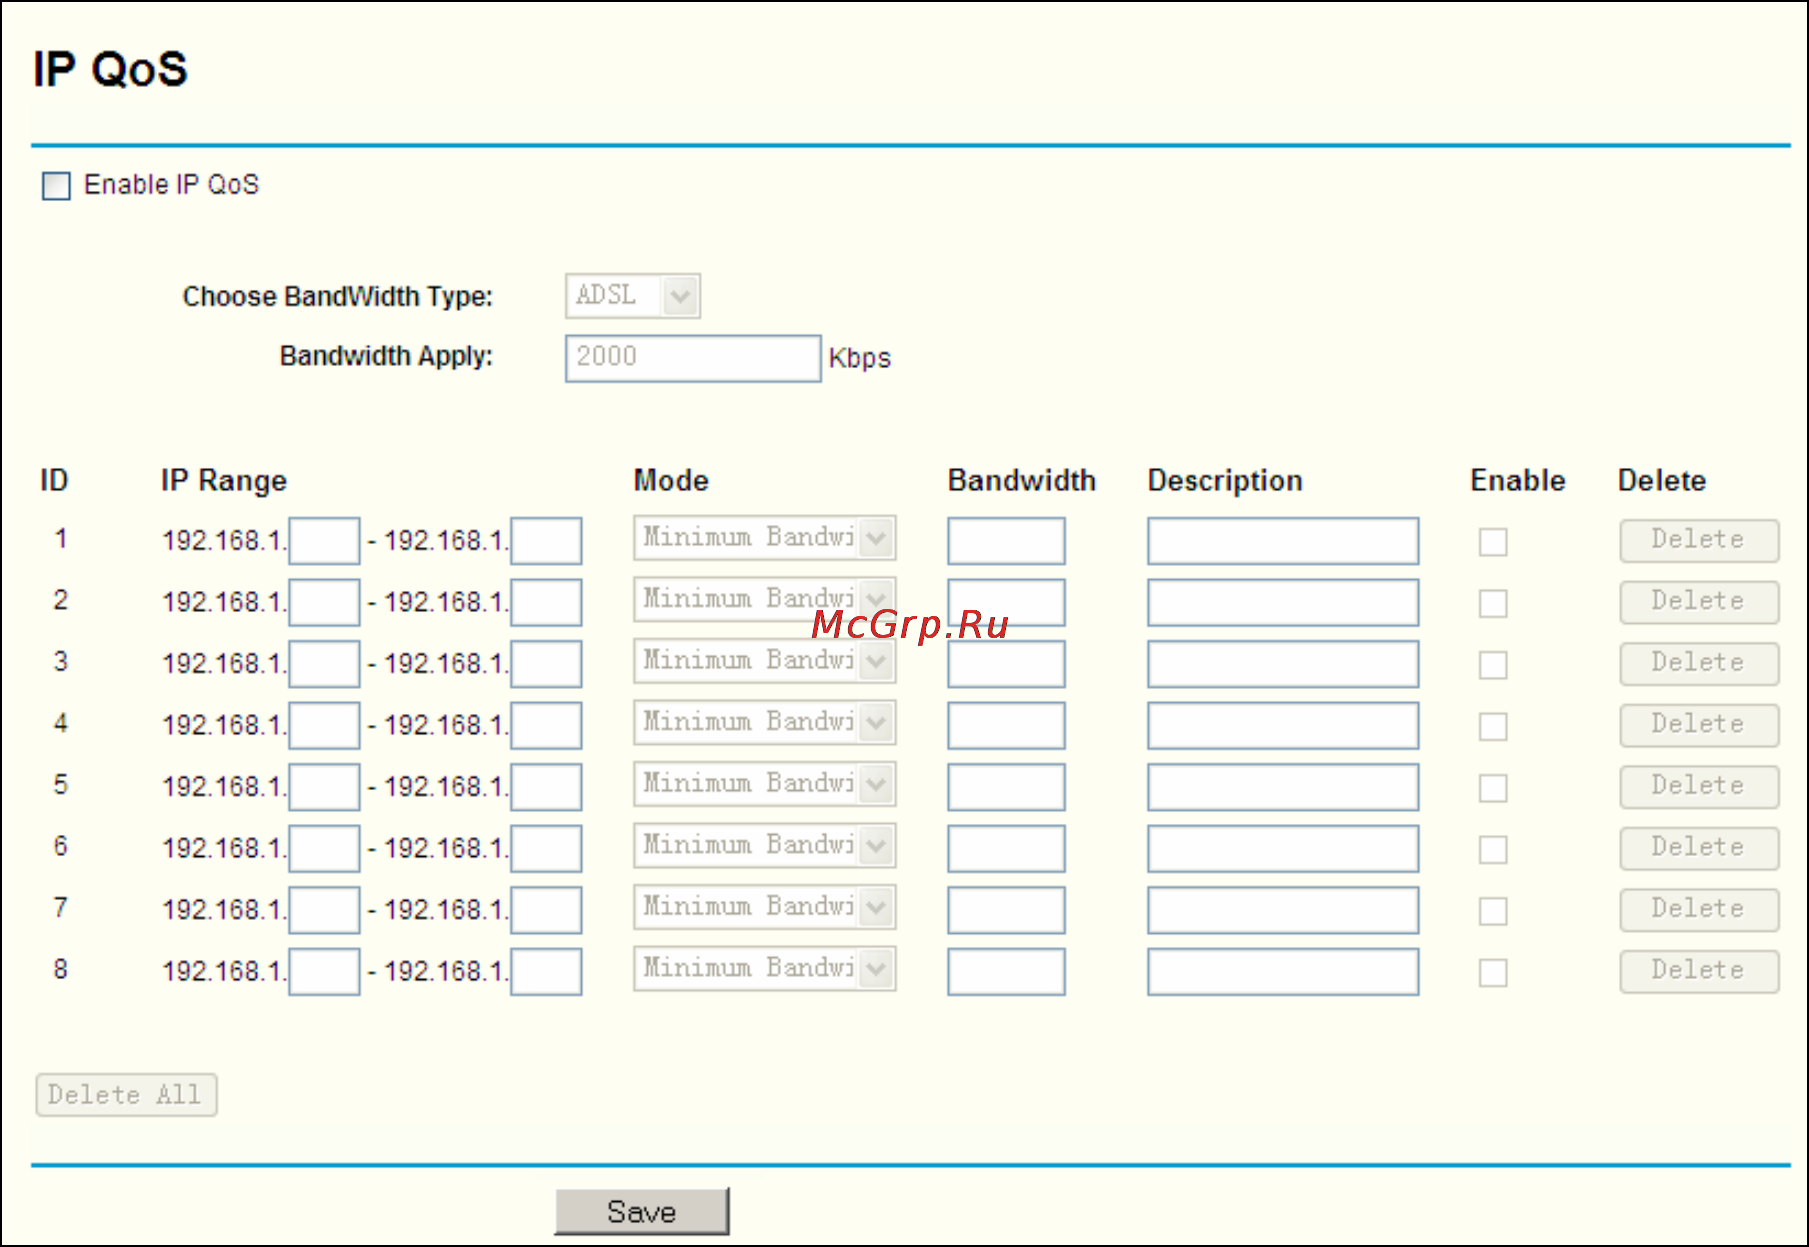
Task: Click the Bandwidth field for rule 3
Action: [x=1006, y=664]
